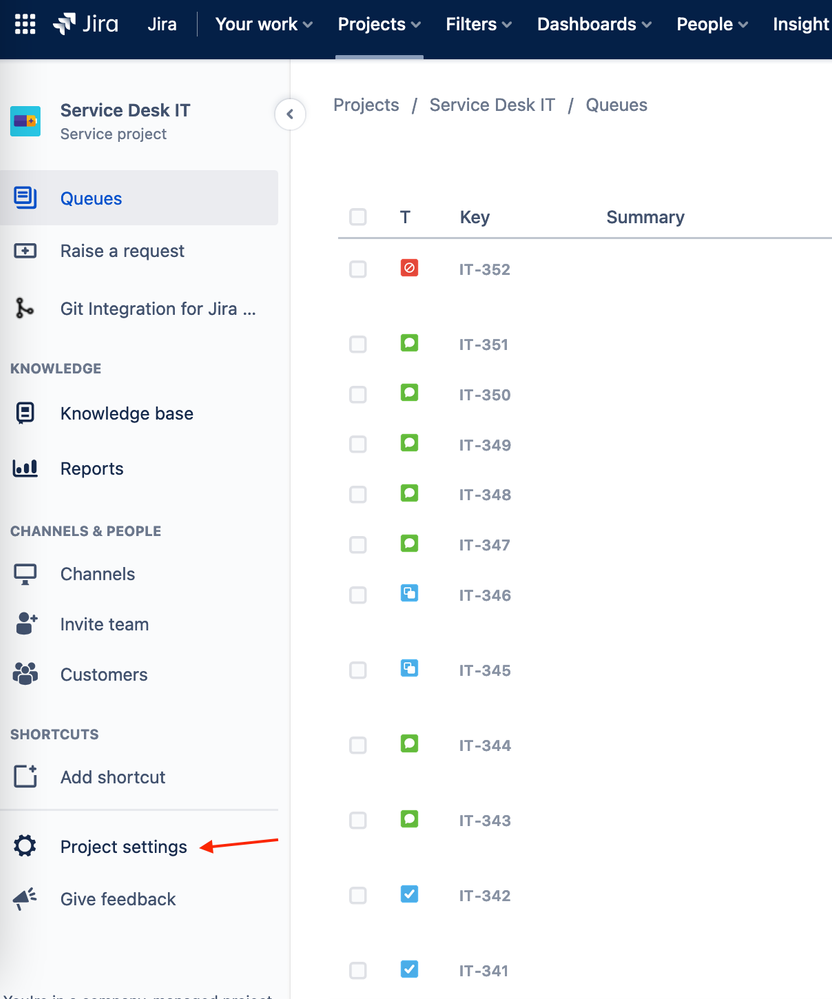This screenshot has width=832, height=999.
Task: Toggle the select-all checkbox in table header
Action: [358, 217]
